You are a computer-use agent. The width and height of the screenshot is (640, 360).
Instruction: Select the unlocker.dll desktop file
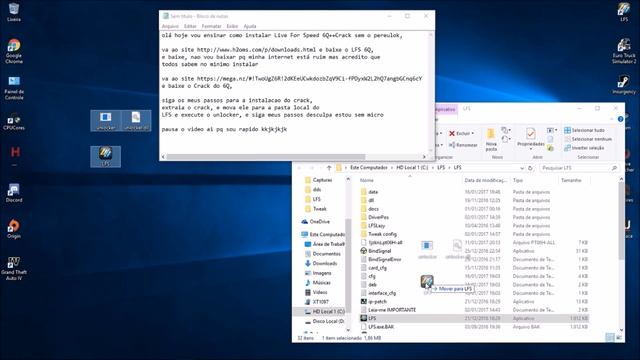click(x=136, y=120)
